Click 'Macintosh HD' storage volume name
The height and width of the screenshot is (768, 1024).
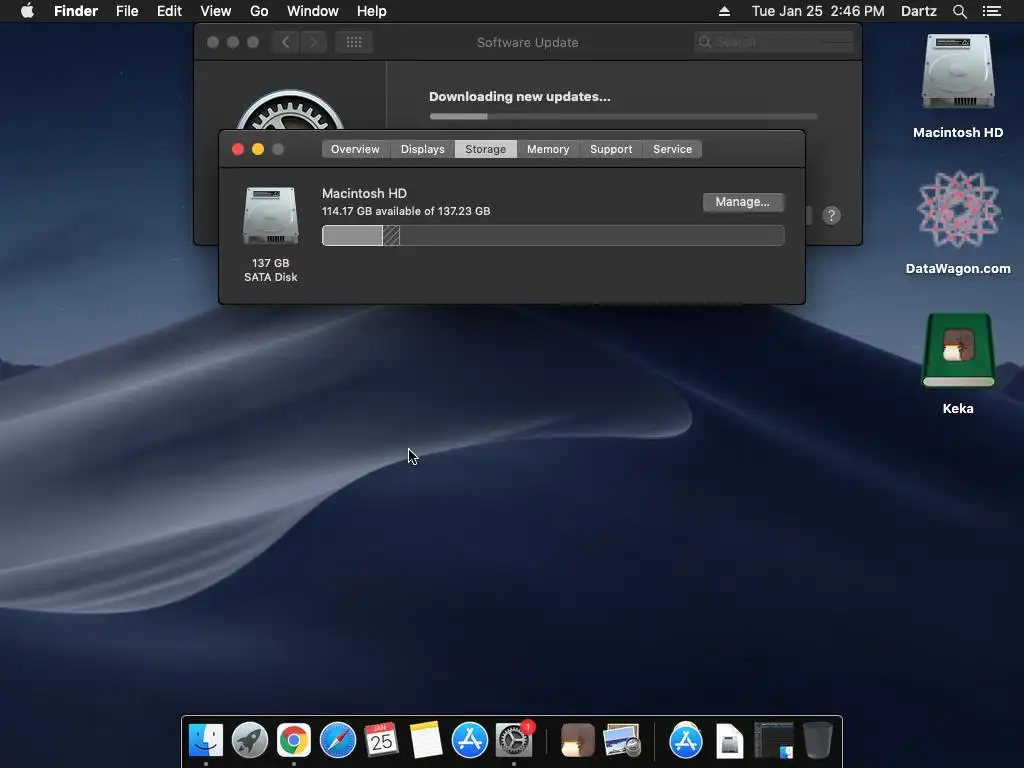click(364, 193)
